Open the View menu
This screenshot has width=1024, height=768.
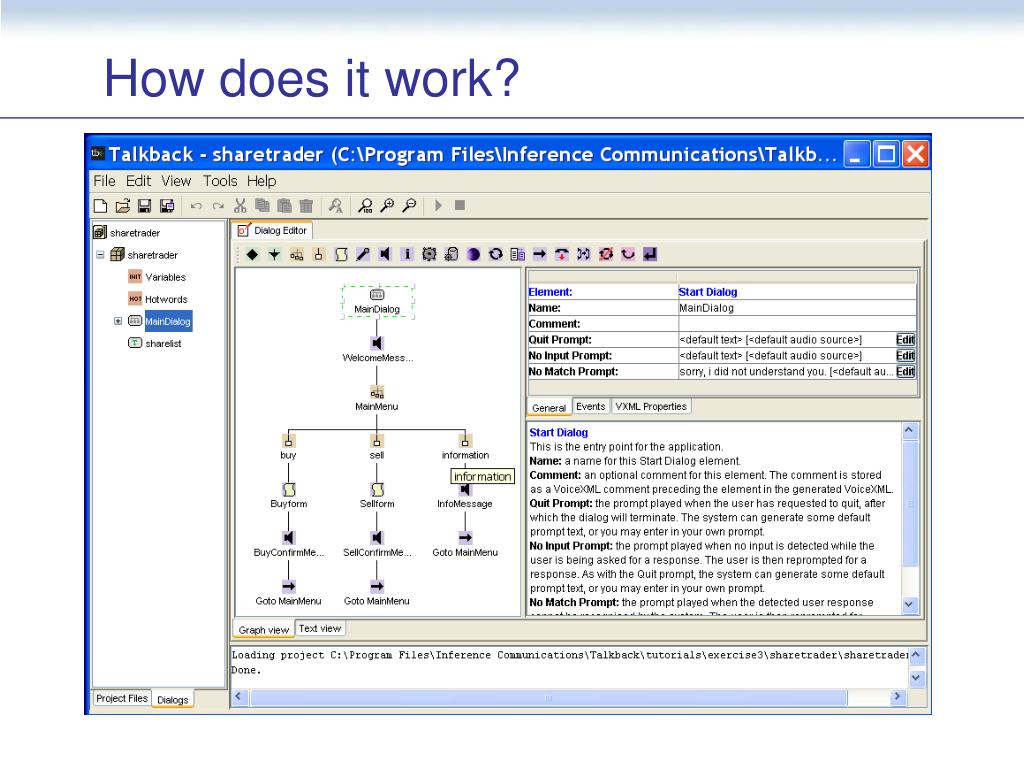click(176, 181)
